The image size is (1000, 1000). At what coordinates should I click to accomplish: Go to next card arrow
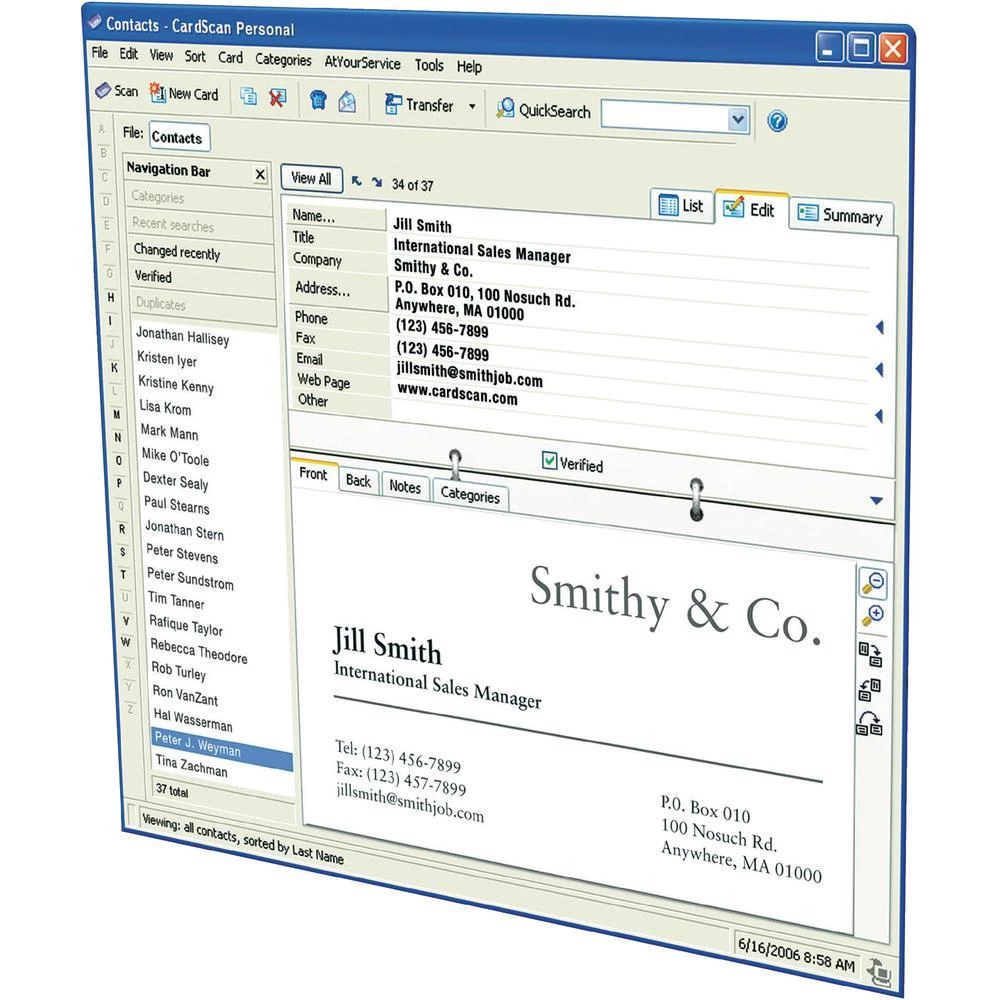coord(377,182)
